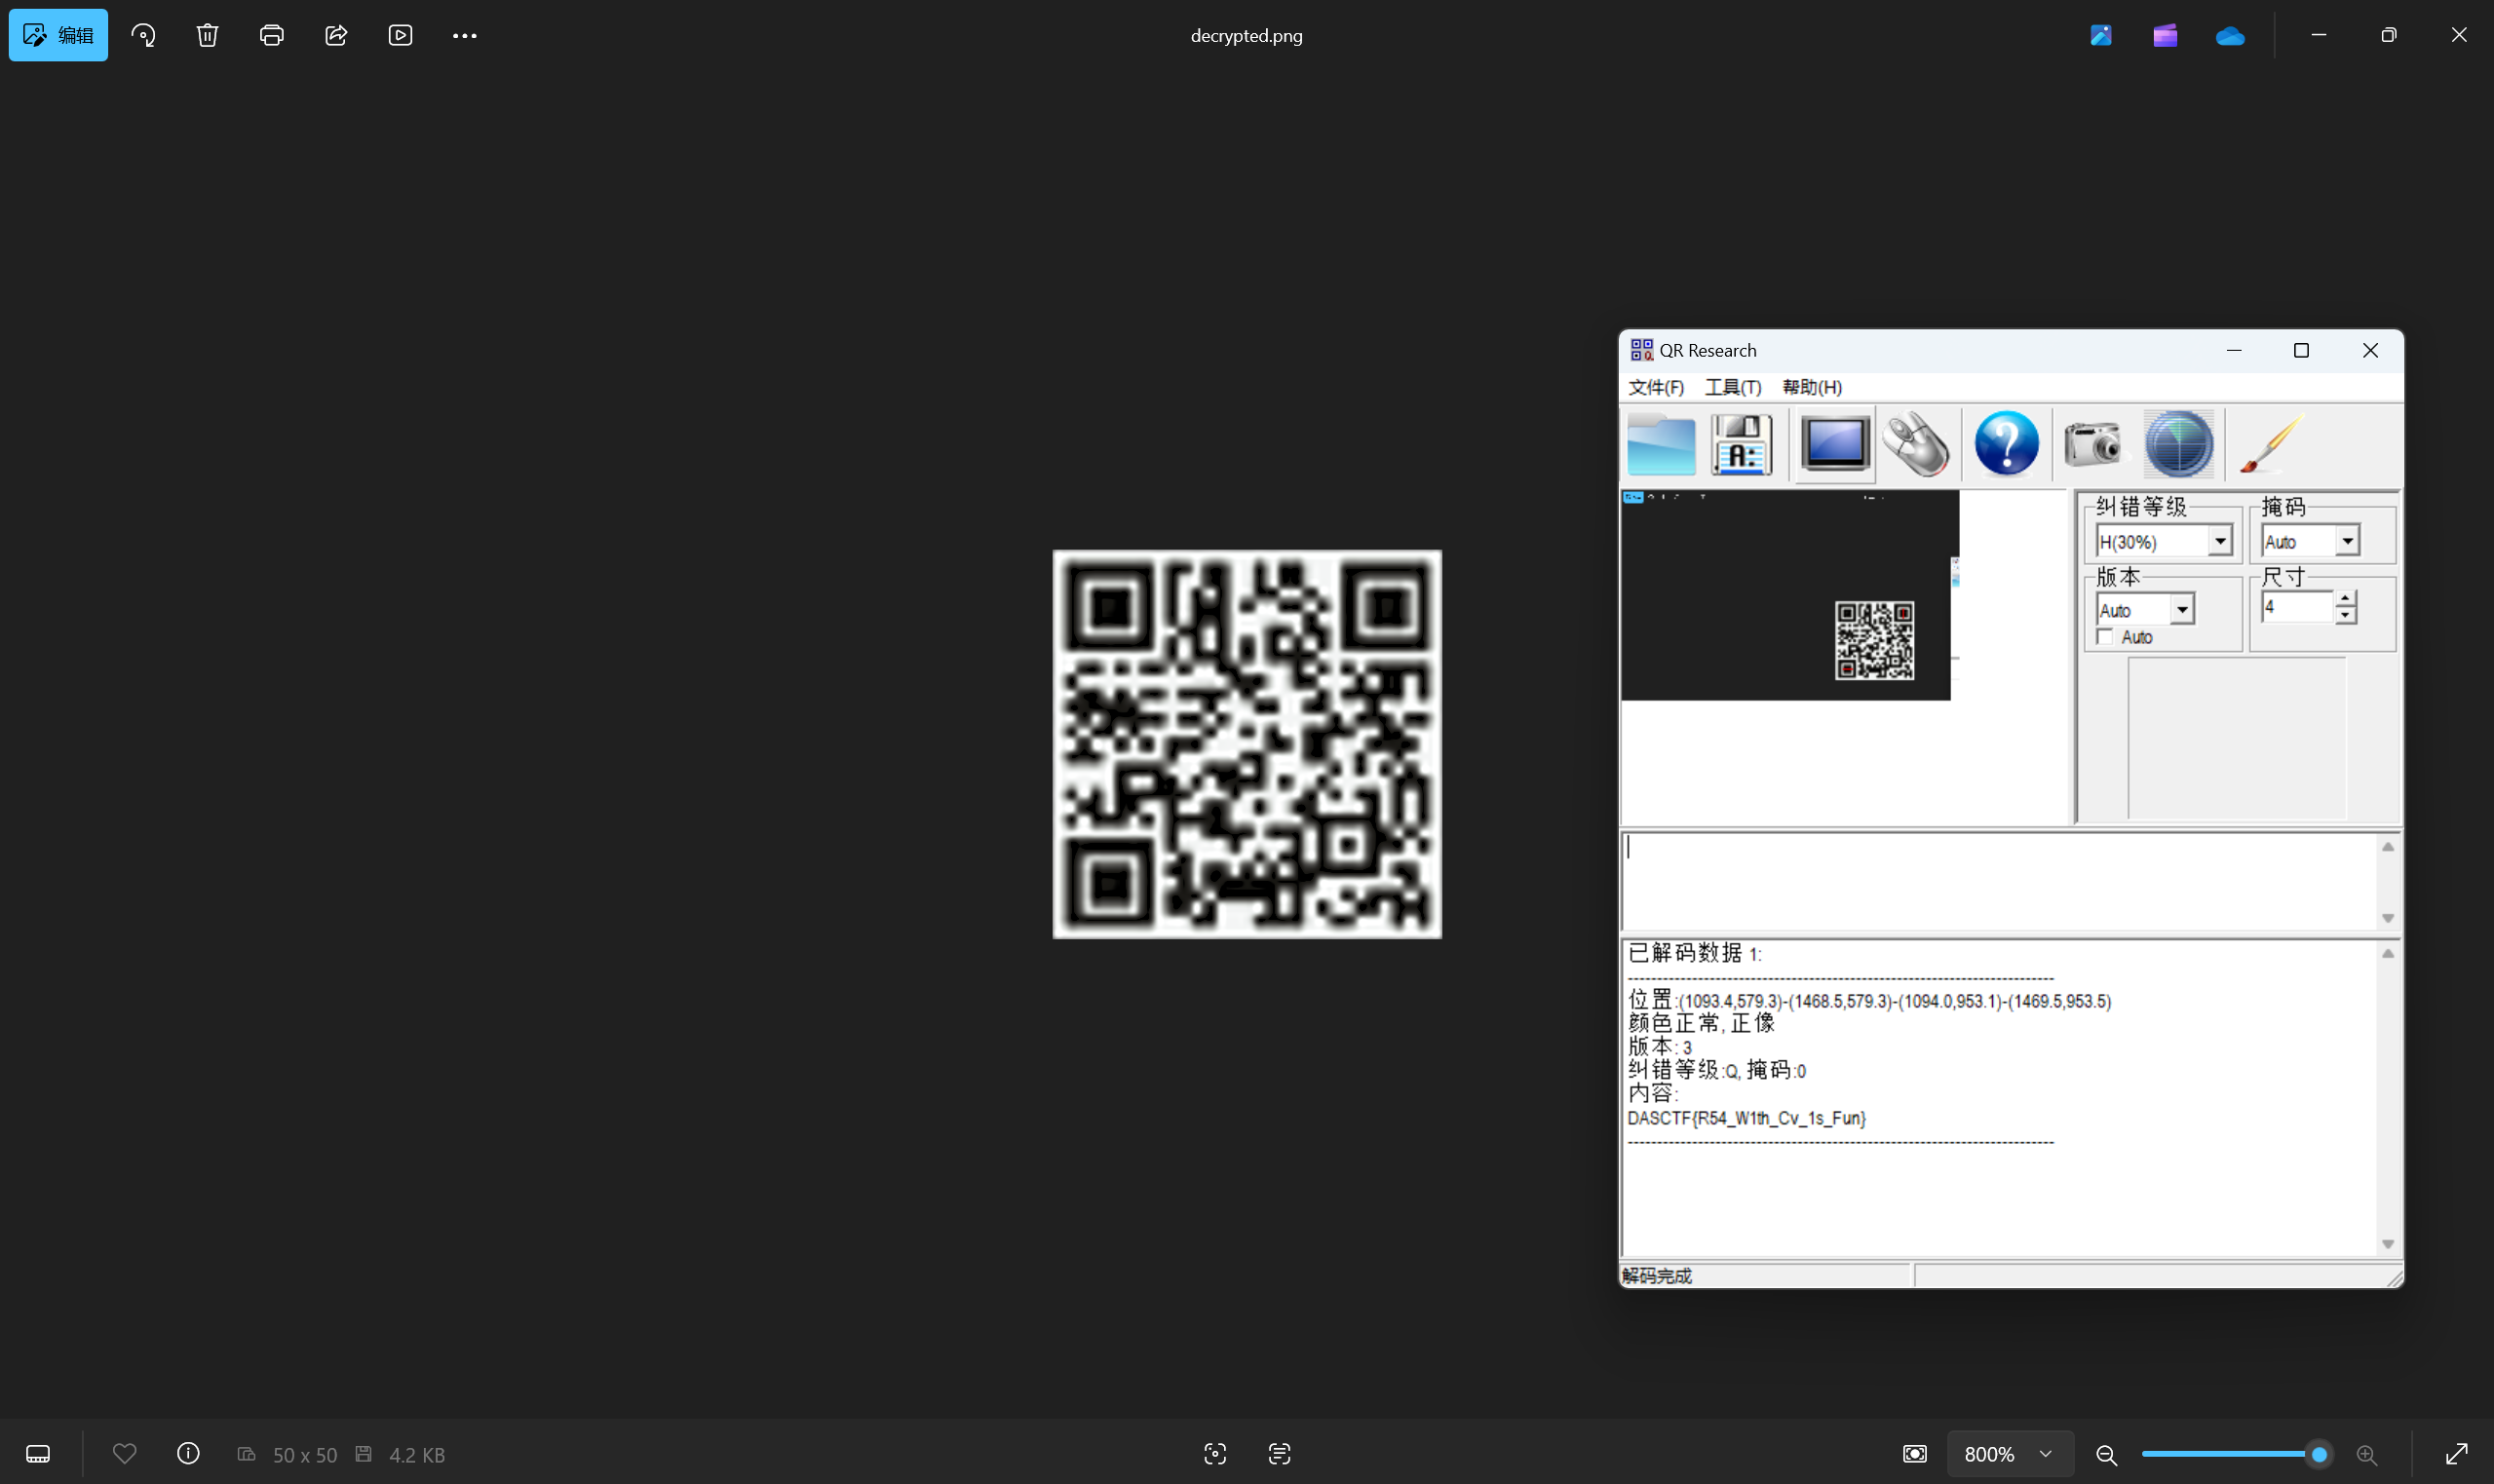Click input box scrollbar up arrow
Image resolution: width=2494 pixels, height=1484 pixels.
[2388, 847]
